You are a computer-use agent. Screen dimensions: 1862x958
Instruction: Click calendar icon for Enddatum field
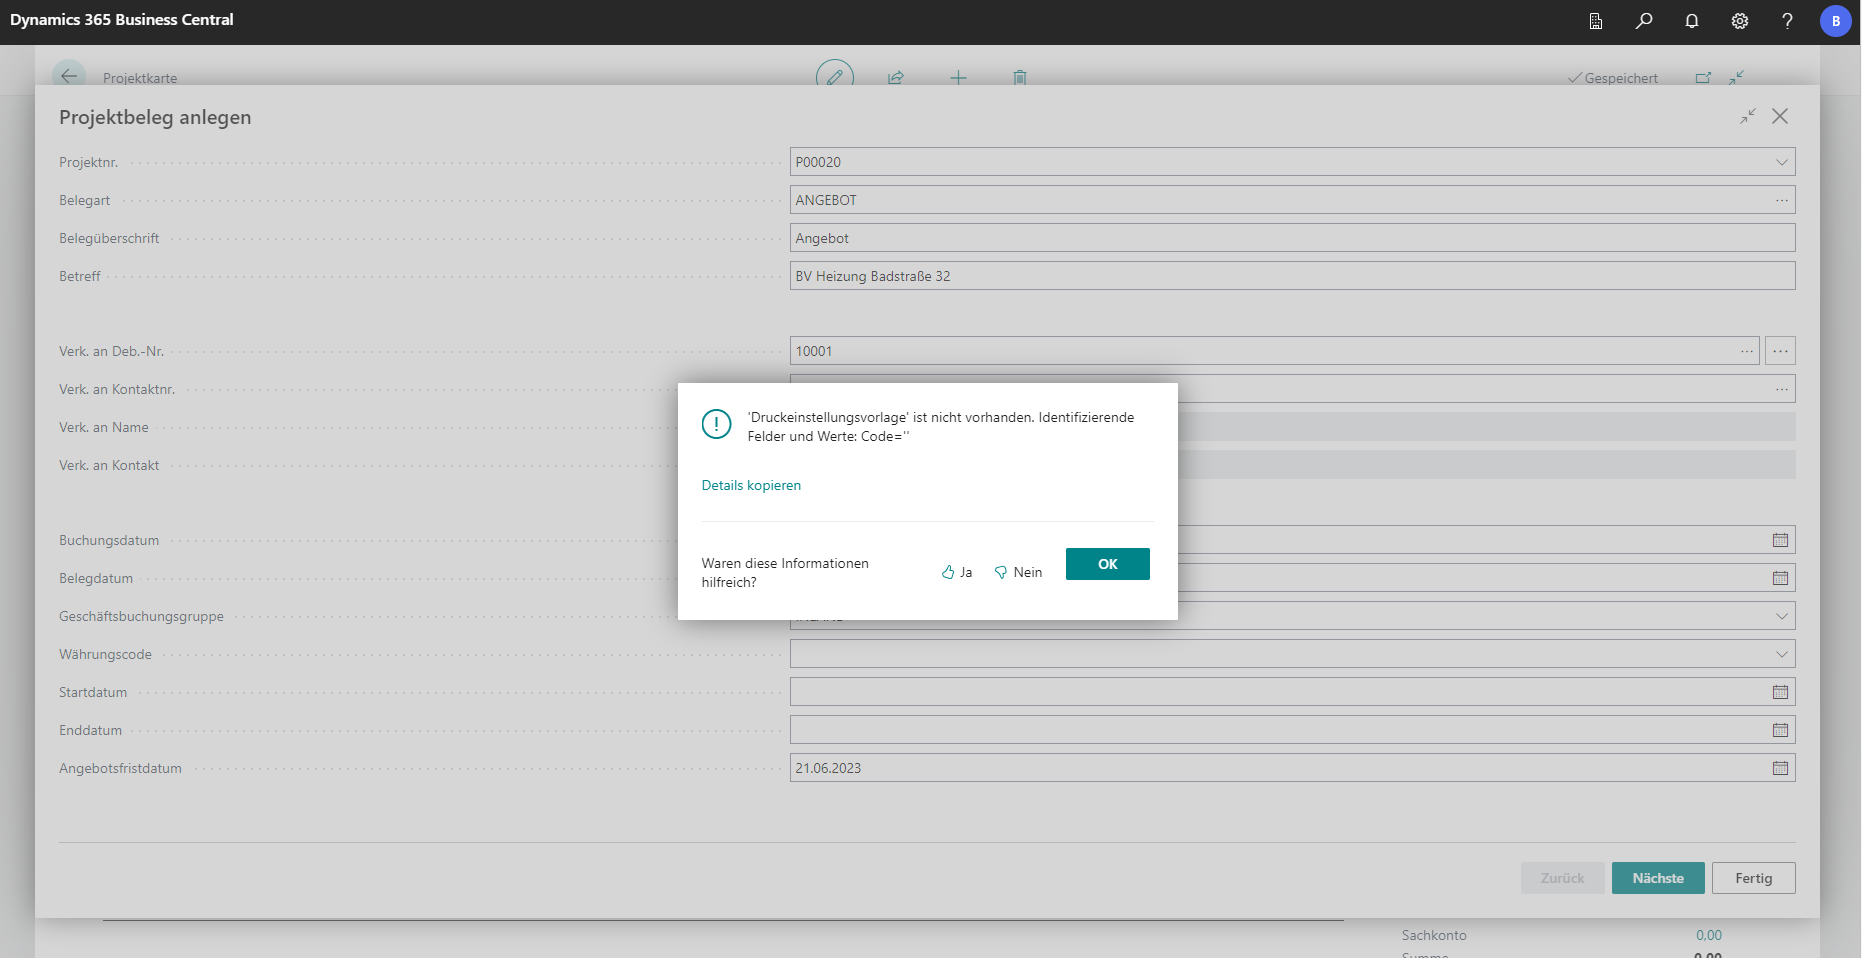[1780, 730]
